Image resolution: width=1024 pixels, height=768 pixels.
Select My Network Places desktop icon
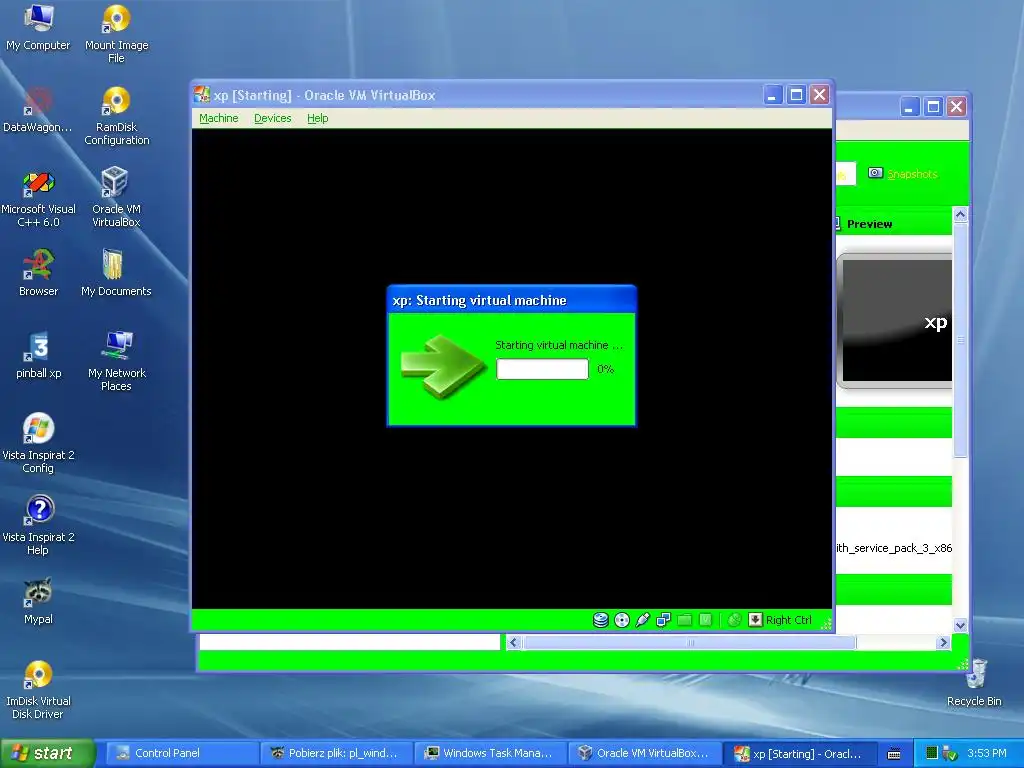[x=116, y=361]
